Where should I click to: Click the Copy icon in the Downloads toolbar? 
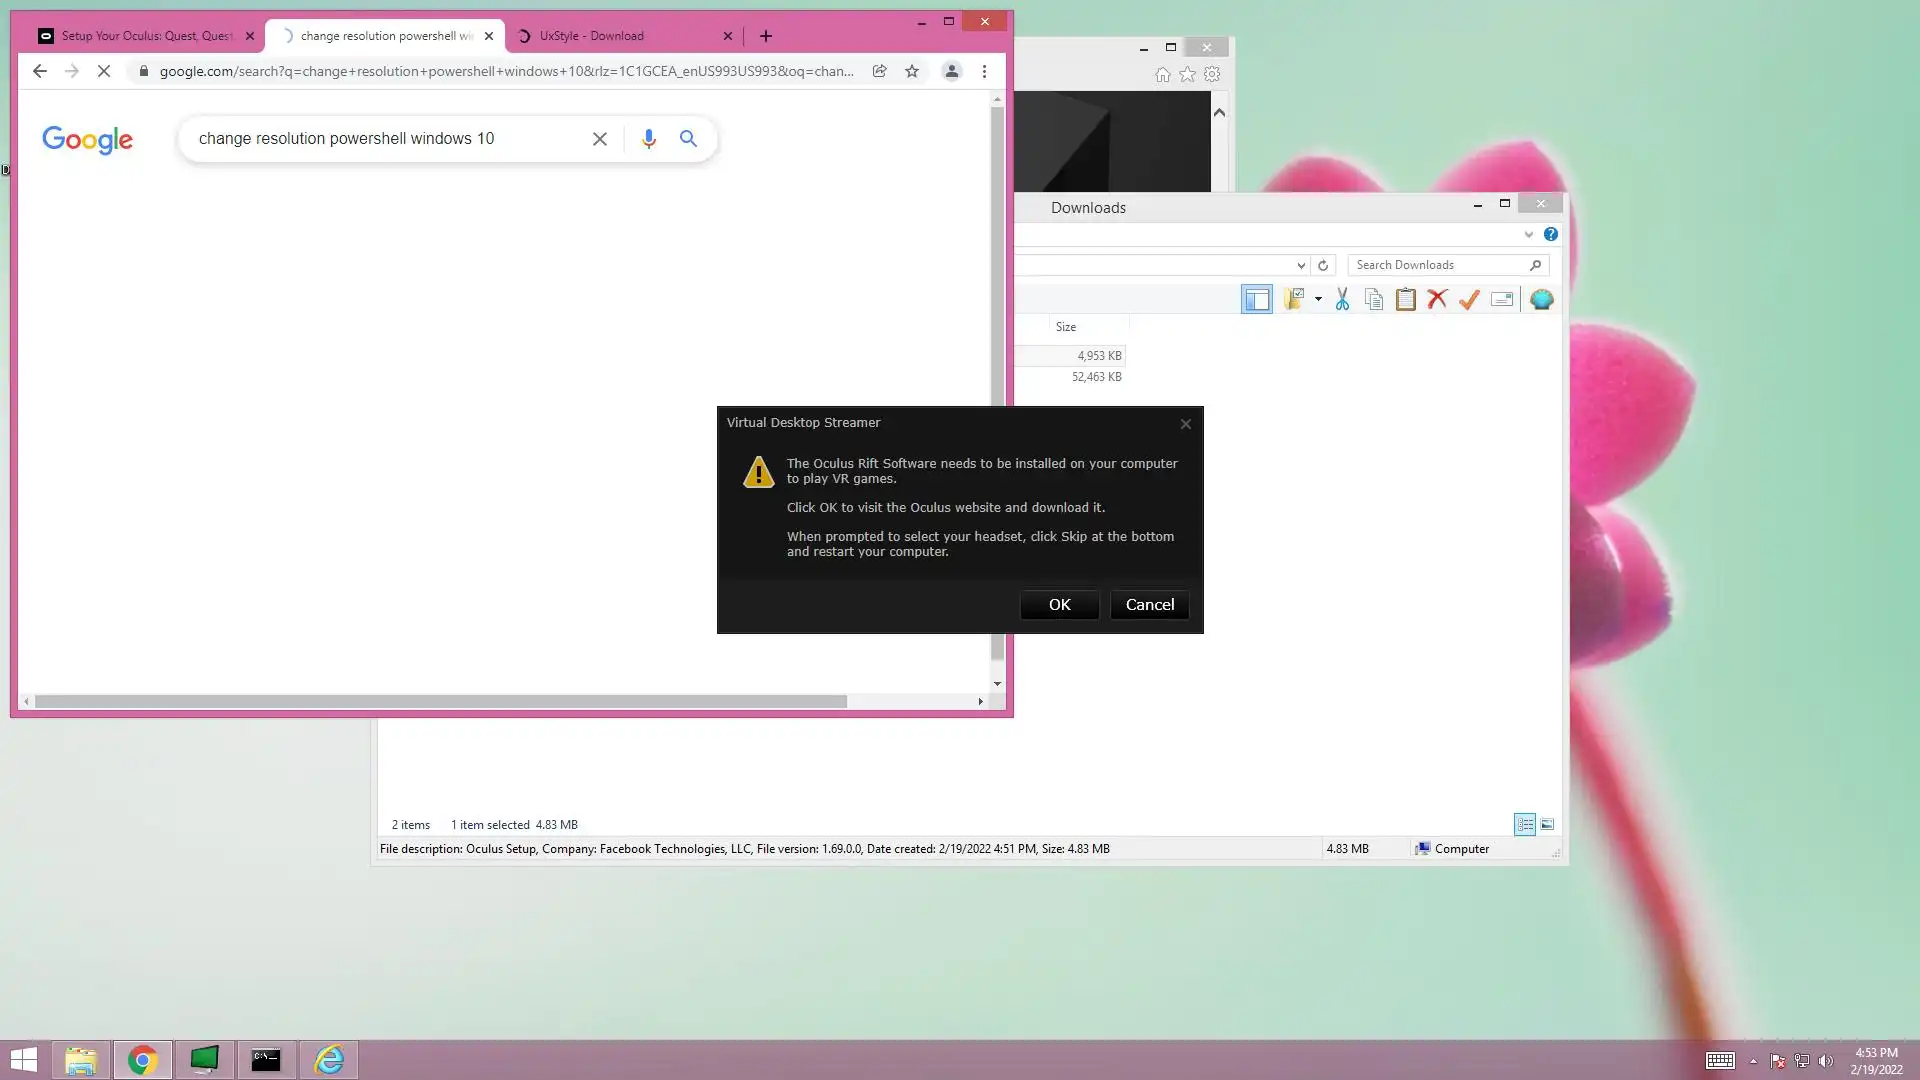(x=1374, y=299)
